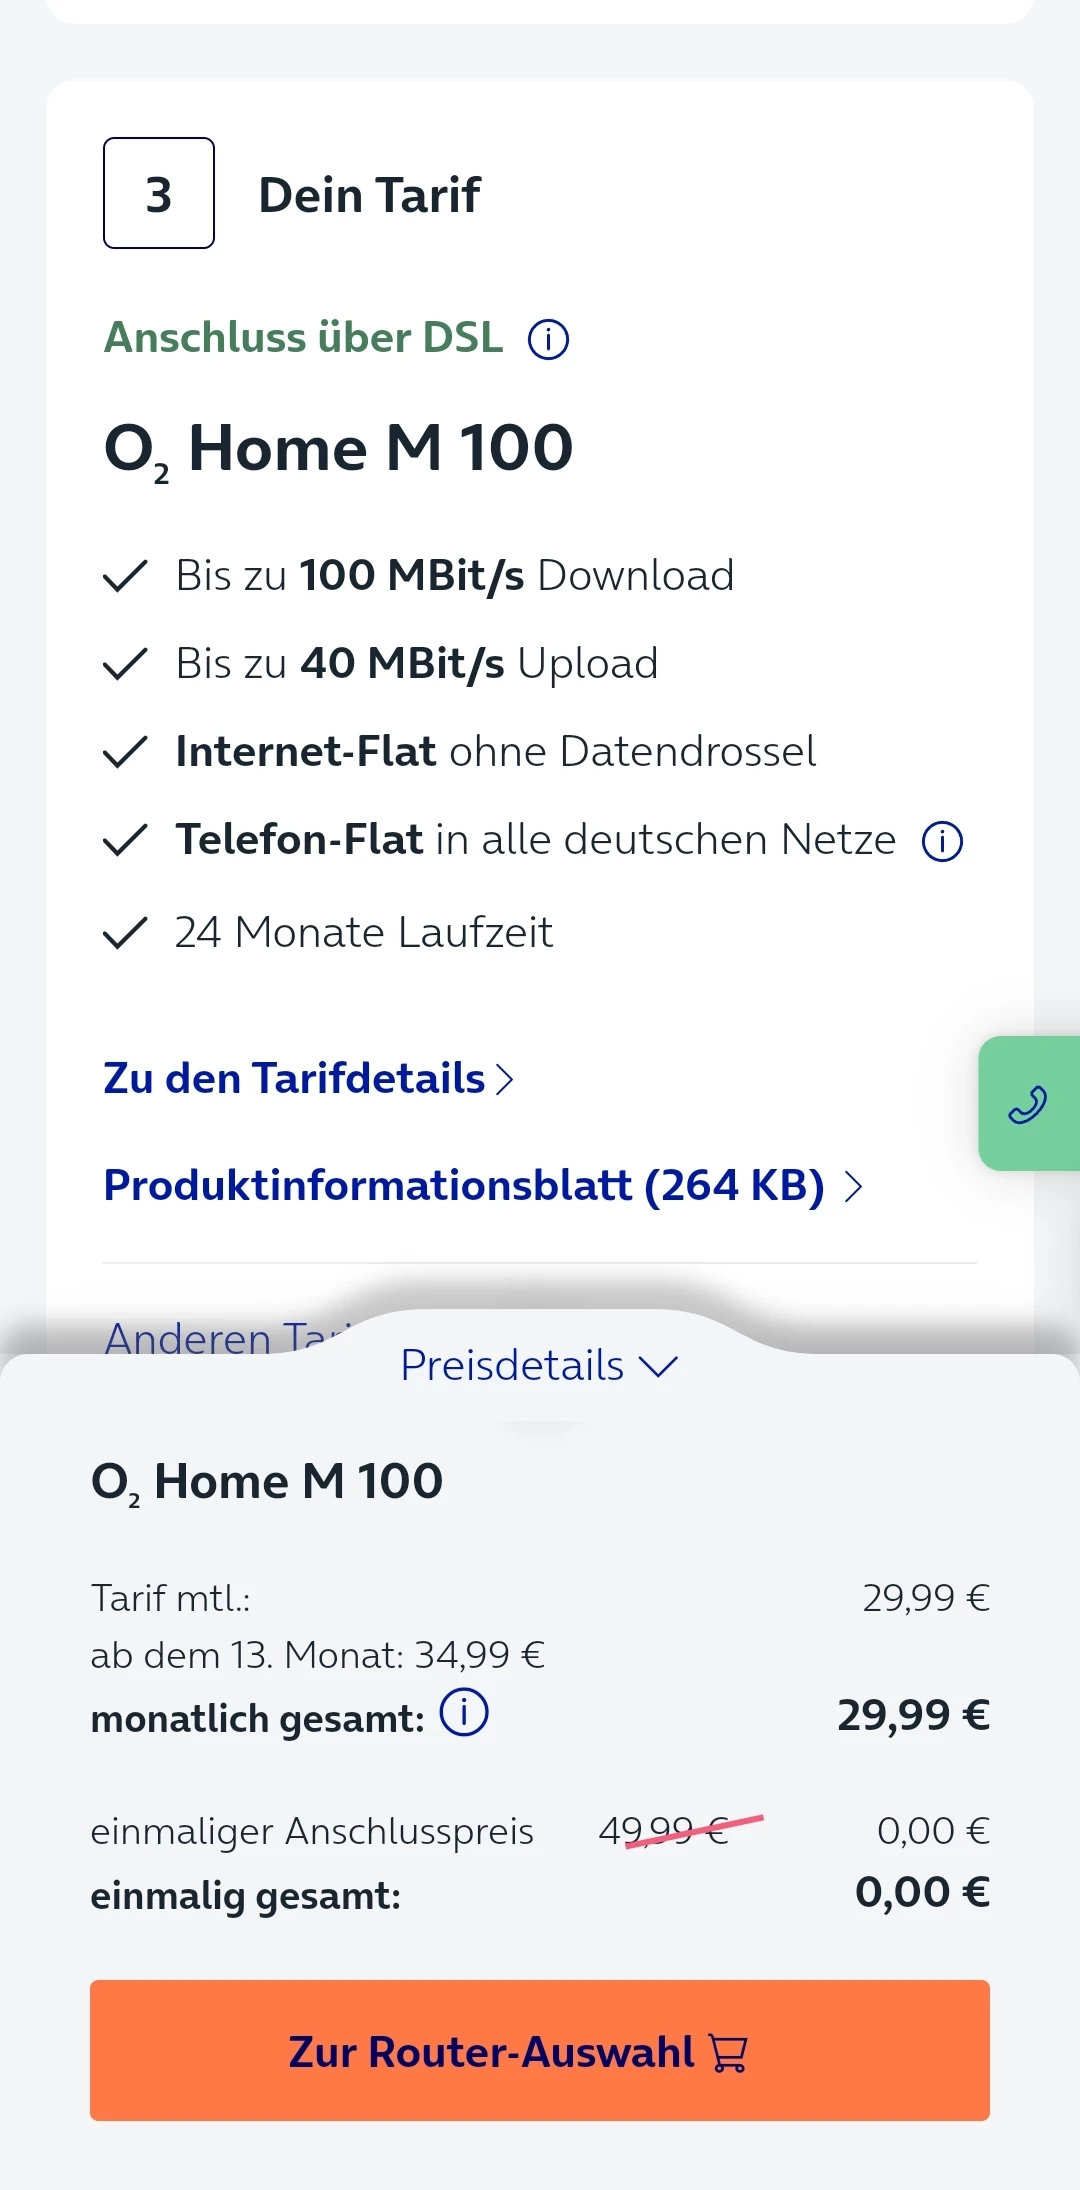Click the crossed-out 49,99 € price
Image resolution: width=1080 pixels, height=2190 pixels.
click(665, 1831)
